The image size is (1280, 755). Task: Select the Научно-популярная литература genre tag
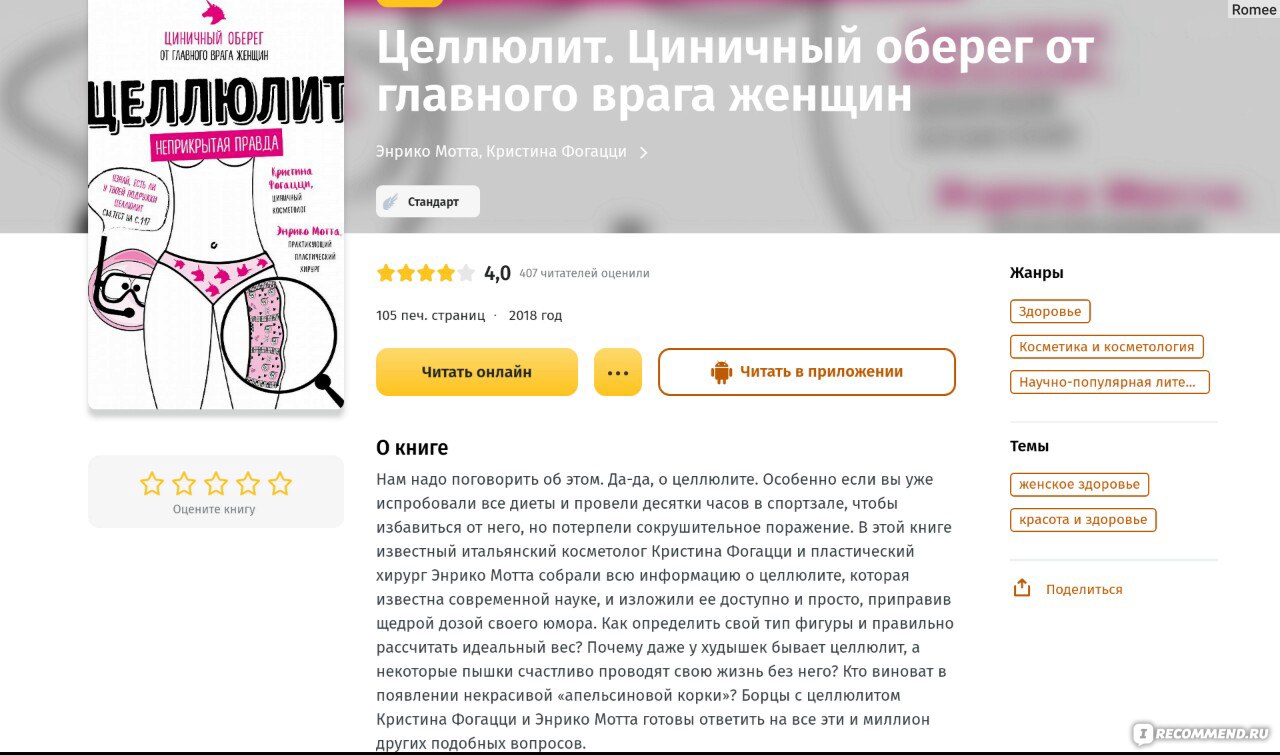pyautogui.click(x=1110, y=382)
